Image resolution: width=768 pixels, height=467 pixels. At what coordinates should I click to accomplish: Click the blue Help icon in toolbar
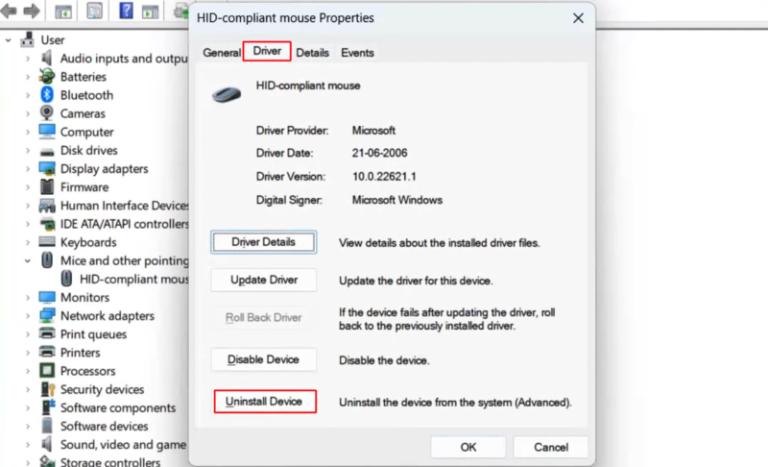[127, 13]
